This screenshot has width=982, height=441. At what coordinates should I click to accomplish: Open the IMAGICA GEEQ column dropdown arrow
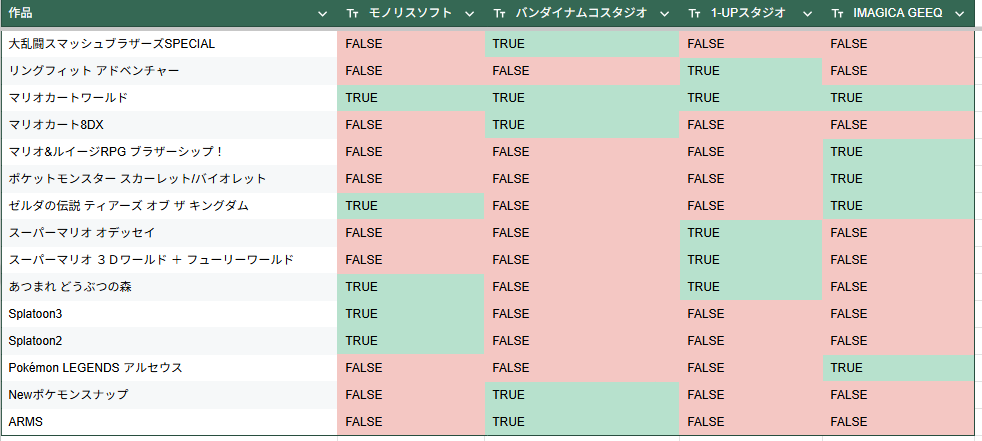point(960,14)
